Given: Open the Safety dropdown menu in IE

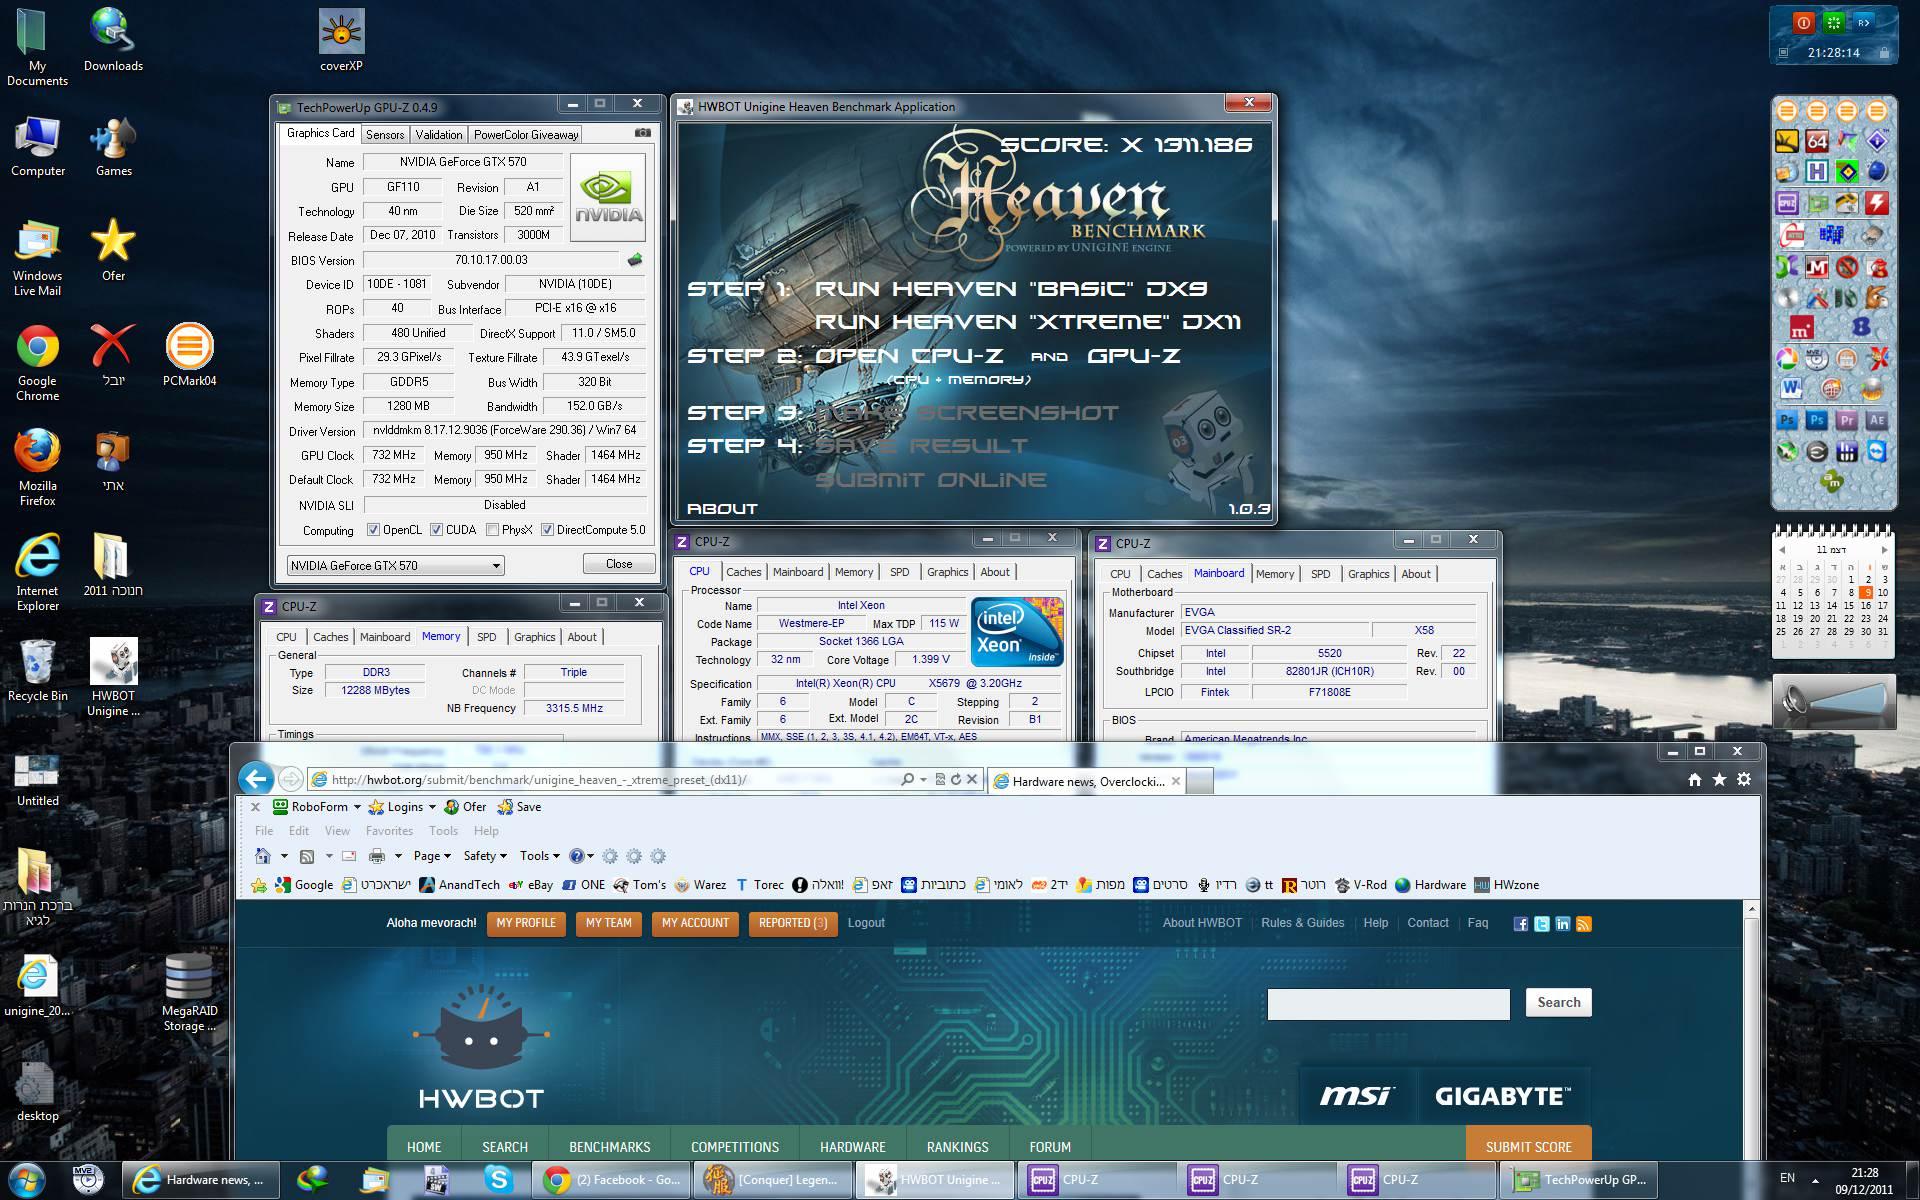Looking at the screenshot, I should [485, 856].
